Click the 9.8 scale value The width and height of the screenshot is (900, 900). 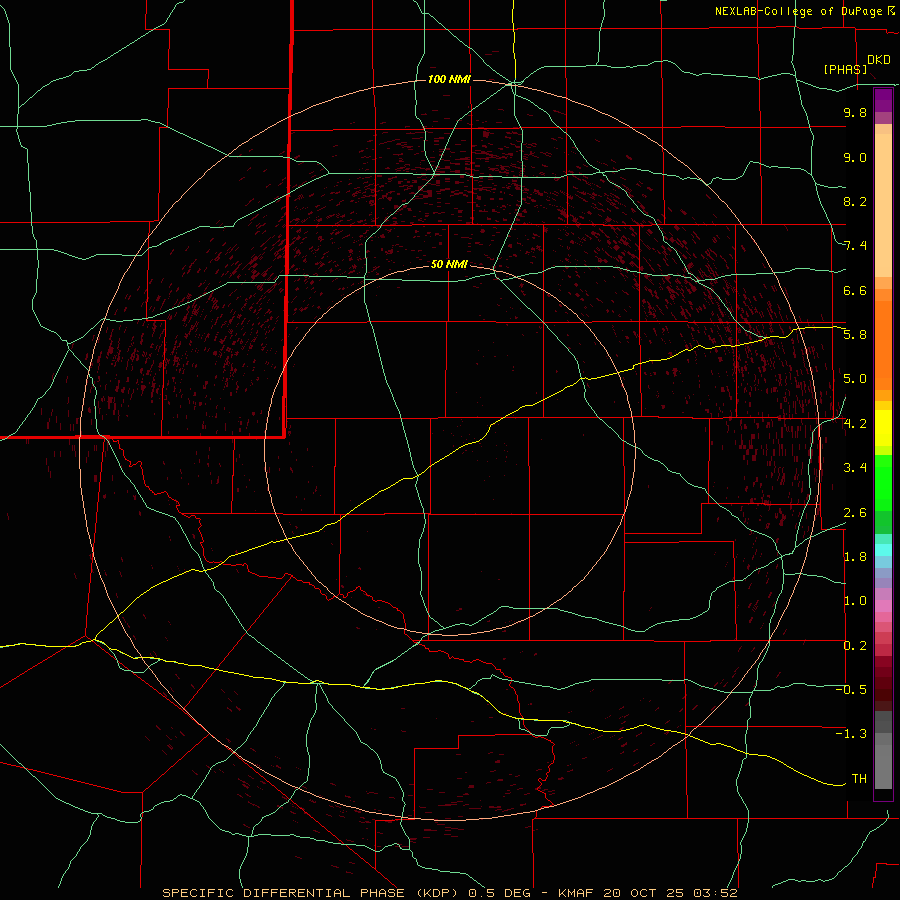click(x=855, y=112)
